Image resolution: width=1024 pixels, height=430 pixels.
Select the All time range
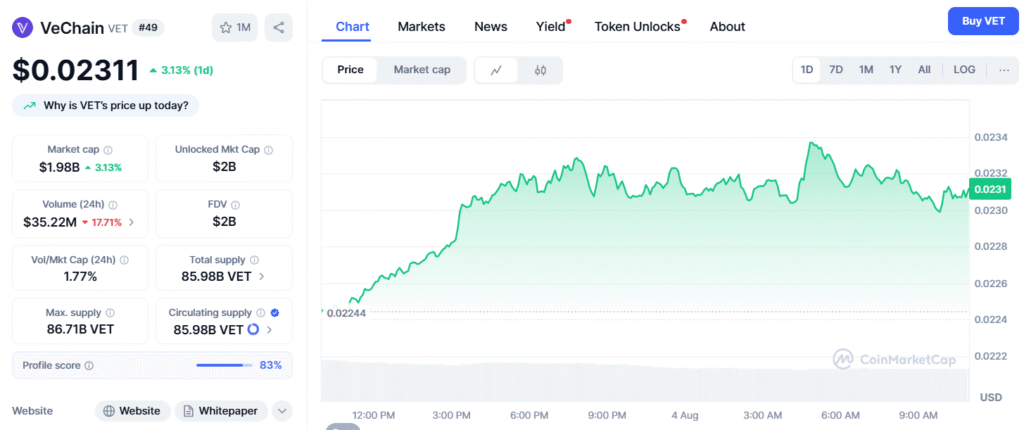924,70
